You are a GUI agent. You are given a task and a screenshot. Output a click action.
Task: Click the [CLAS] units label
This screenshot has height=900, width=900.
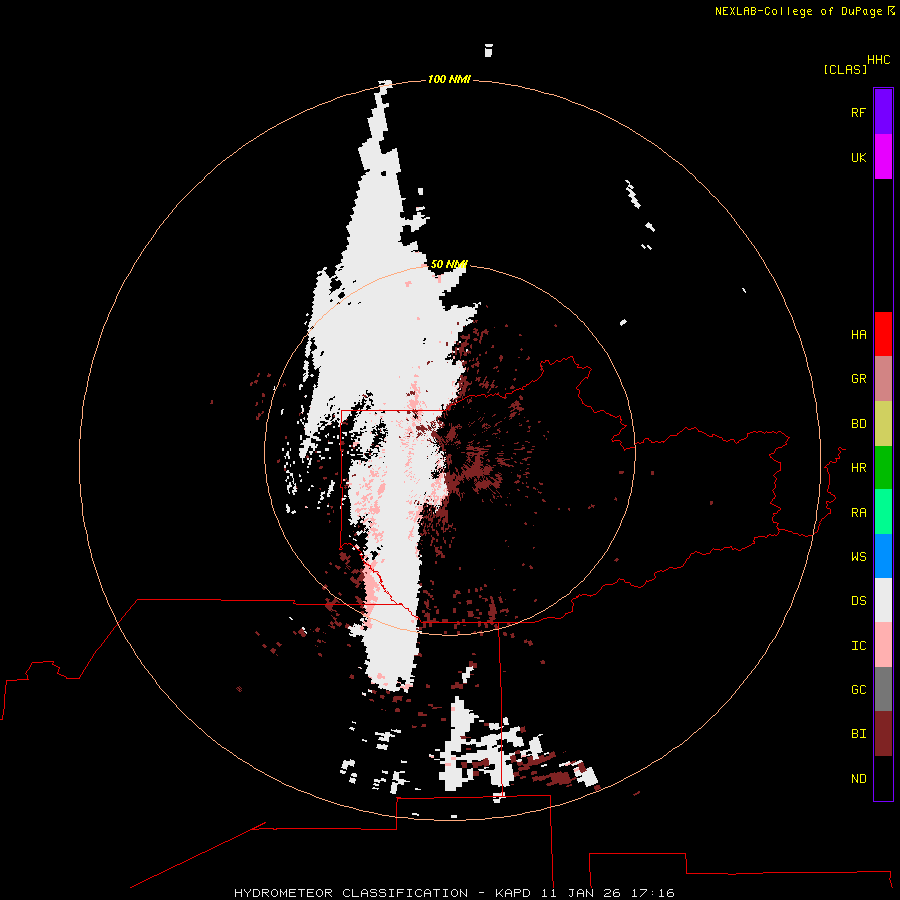coord(845,69)
